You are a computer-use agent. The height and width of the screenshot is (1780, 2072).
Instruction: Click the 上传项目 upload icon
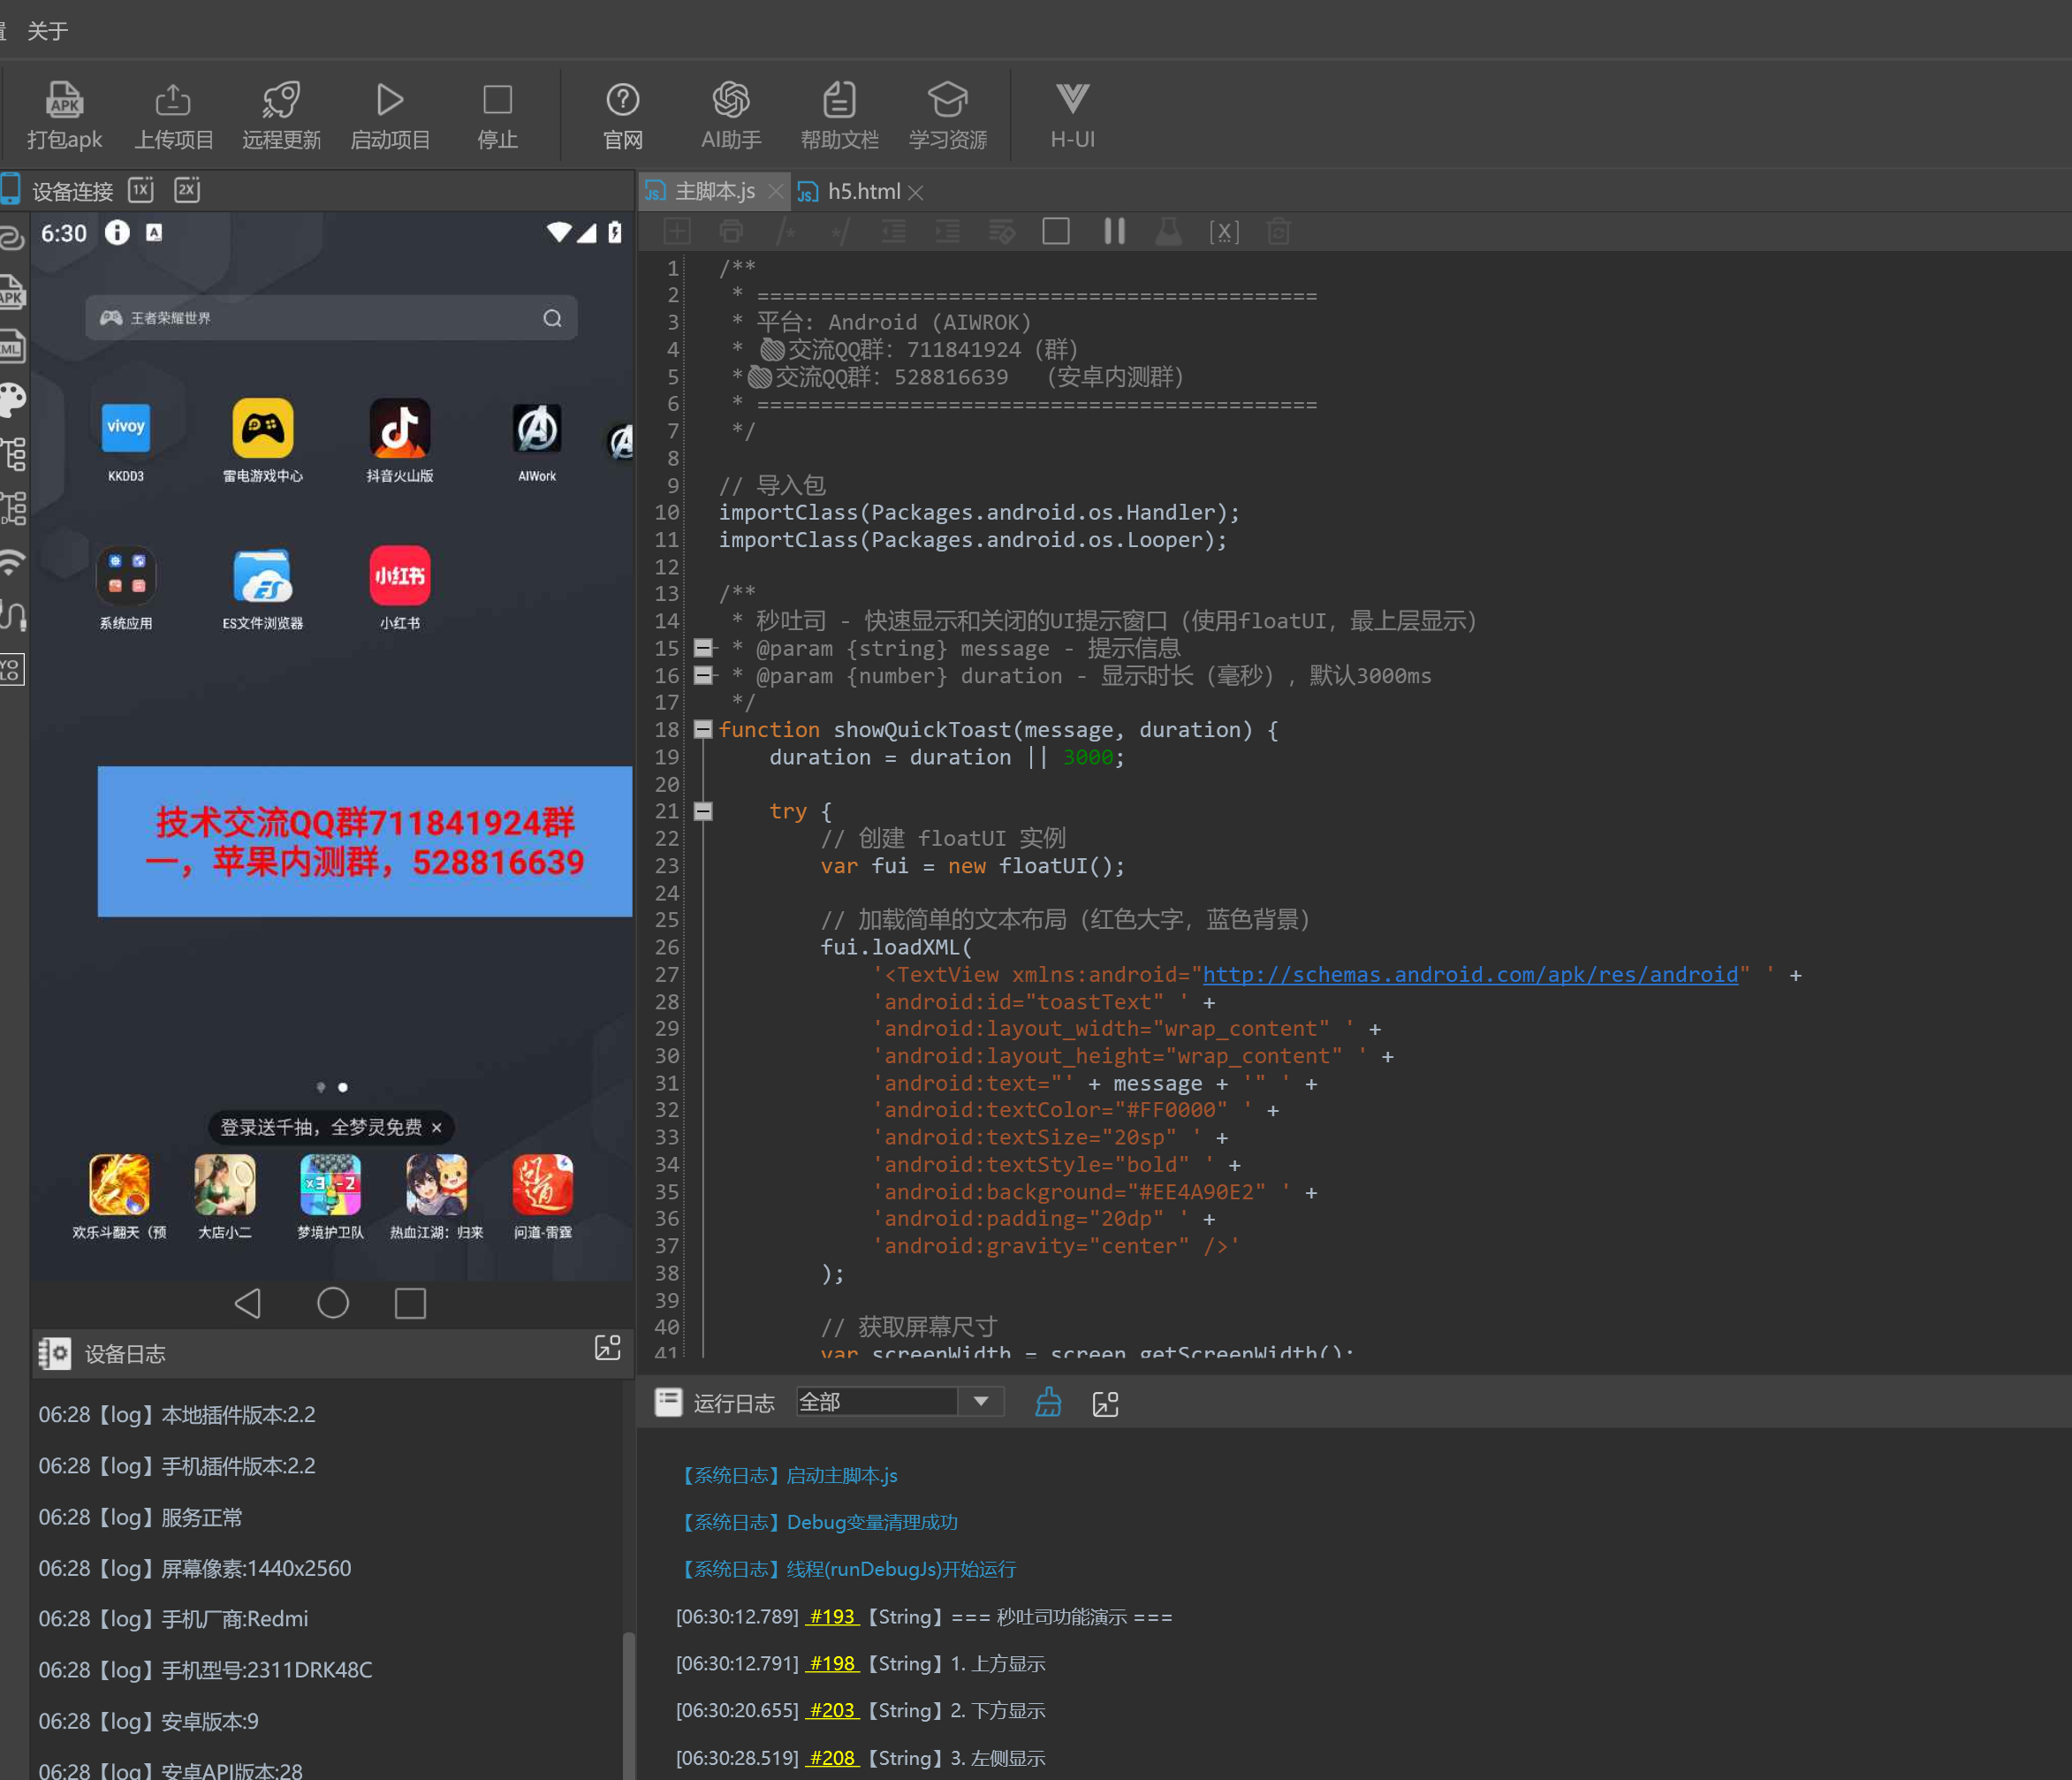(173, 101)
